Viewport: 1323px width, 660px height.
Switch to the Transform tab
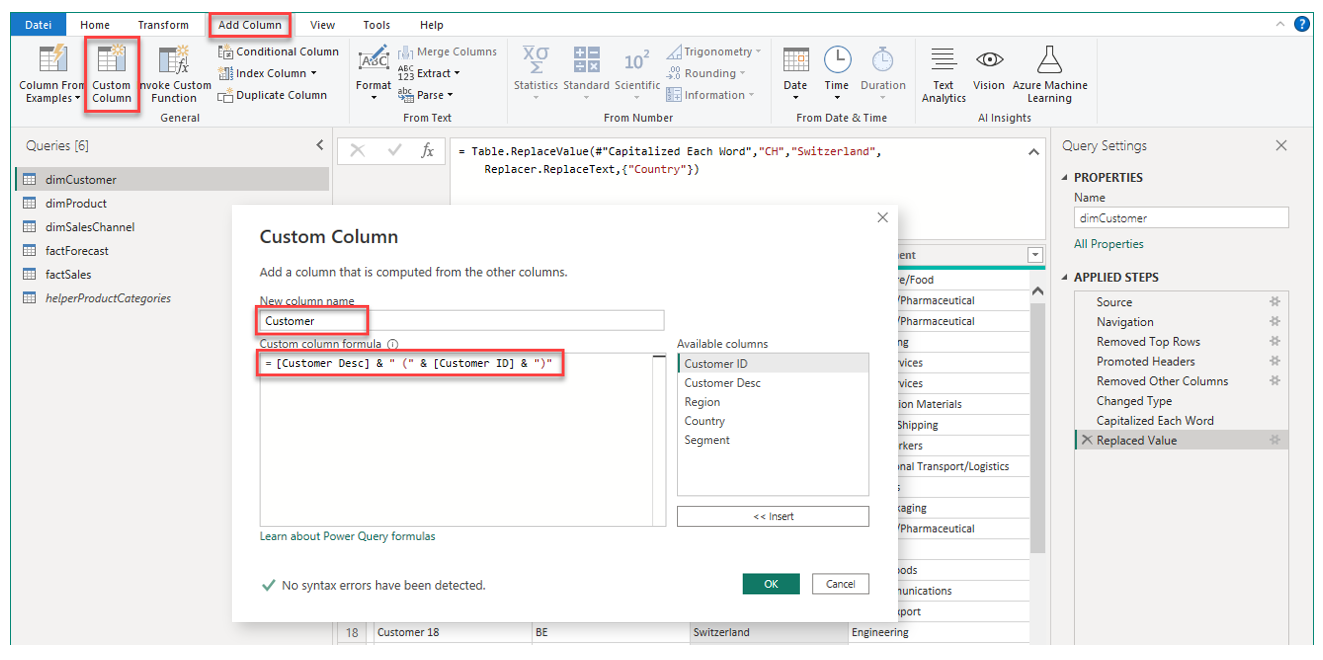point(163,25)
